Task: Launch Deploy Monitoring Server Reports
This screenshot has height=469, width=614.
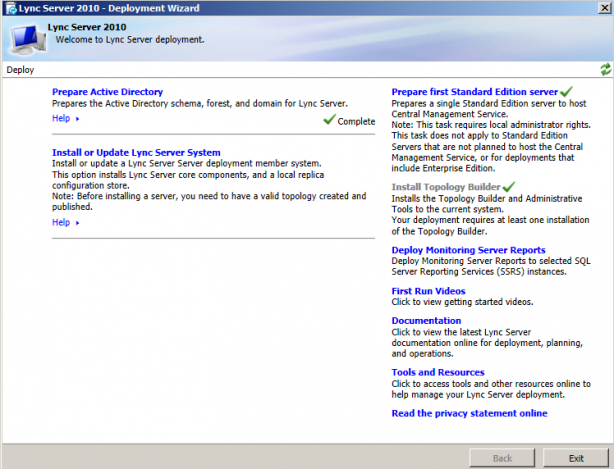Action: coord(468,250)
